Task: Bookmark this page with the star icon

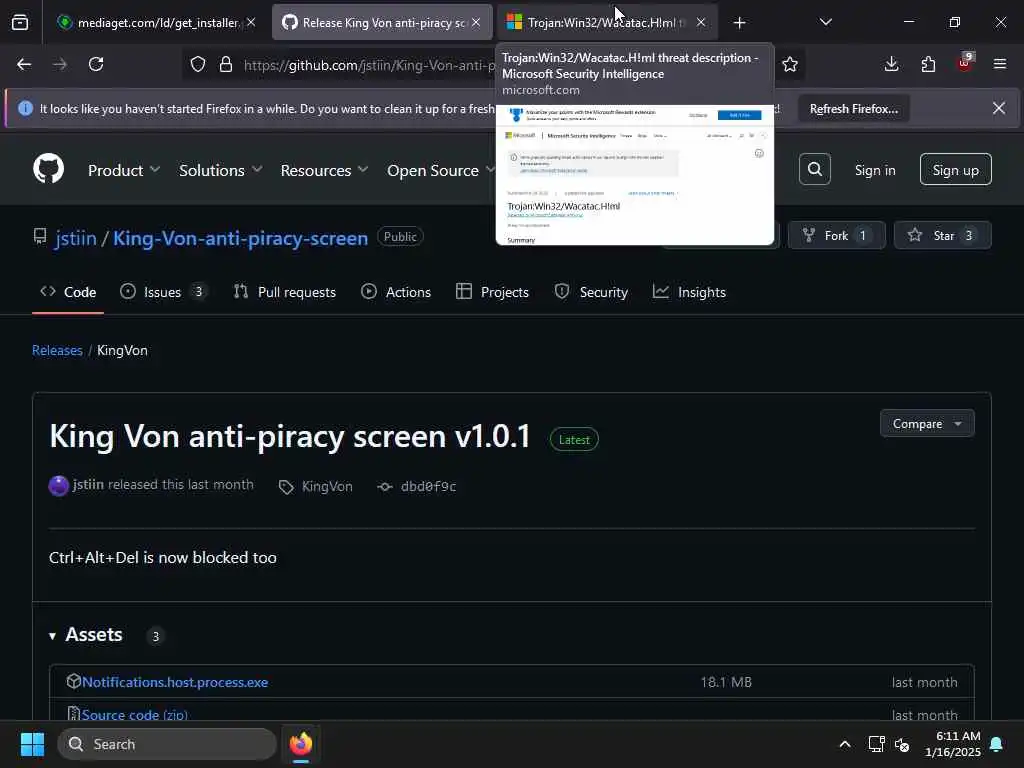Action: (x=790, y=64)
